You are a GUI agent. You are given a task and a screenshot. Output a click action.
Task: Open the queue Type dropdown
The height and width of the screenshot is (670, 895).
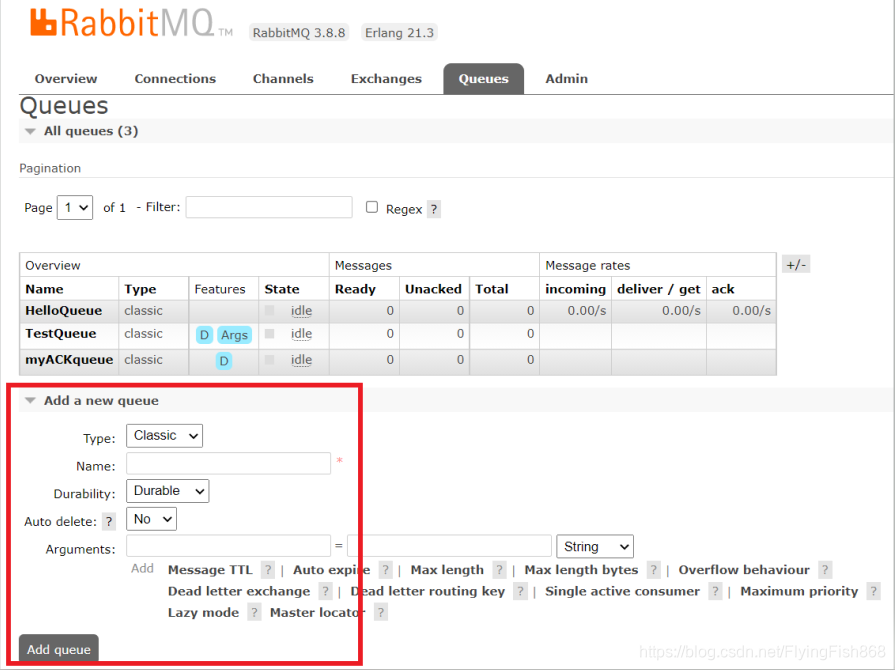(164, 435)
